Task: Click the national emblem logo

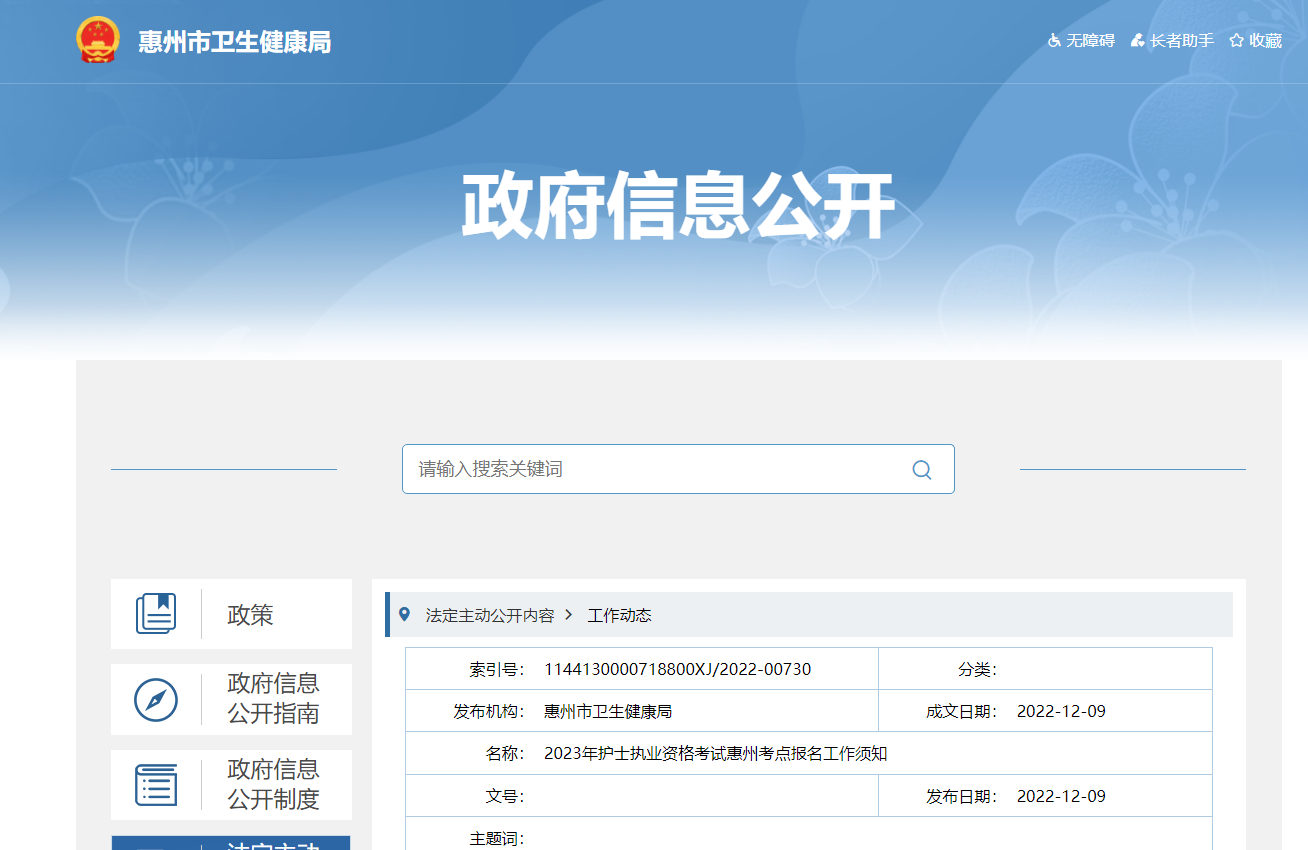Action: [97, 41]
